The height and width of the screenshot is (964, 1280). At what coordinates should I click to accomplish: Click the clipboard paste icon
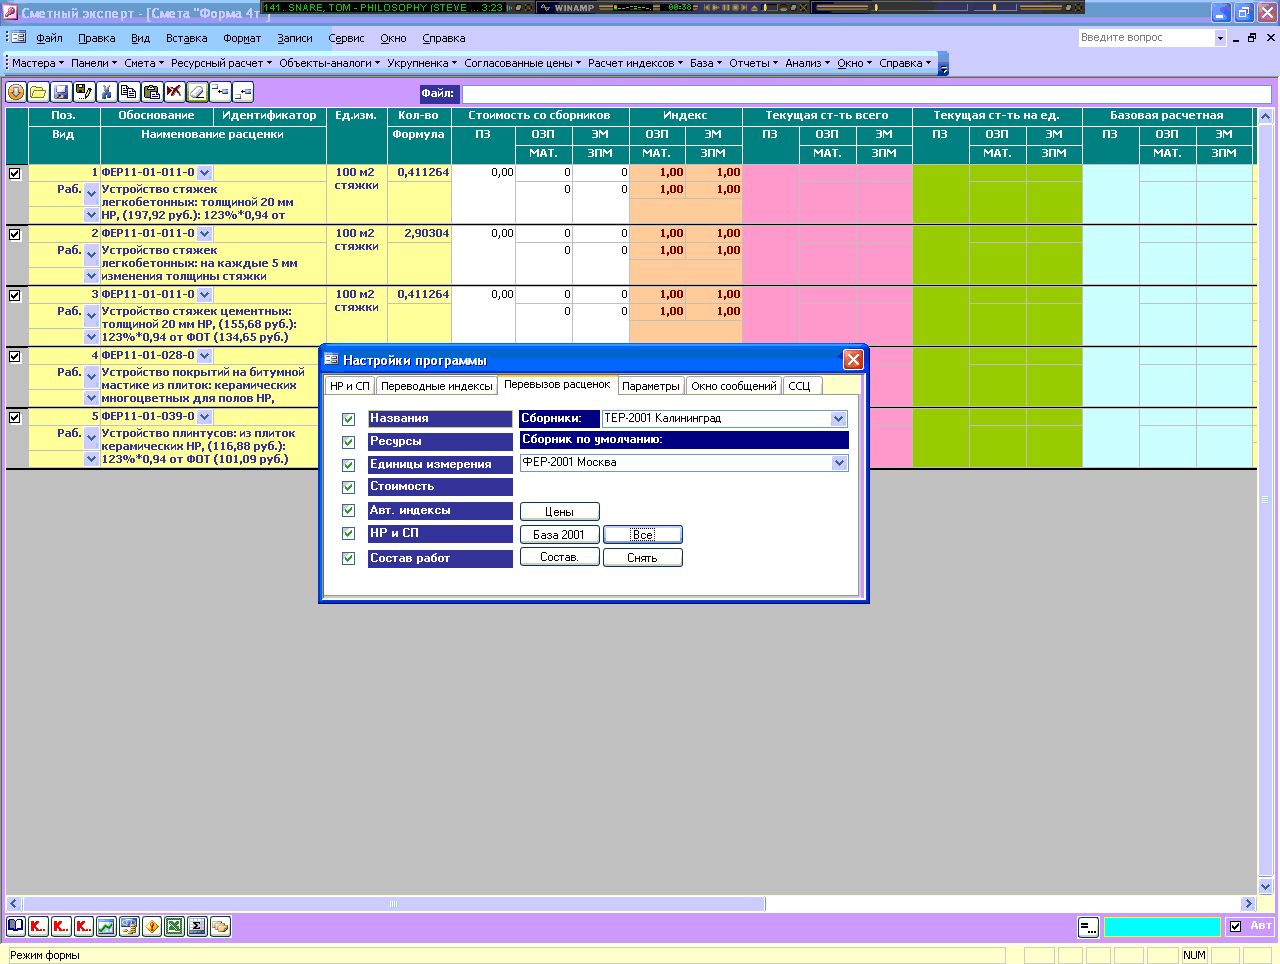pyautogui.click(x=151, y=92)
